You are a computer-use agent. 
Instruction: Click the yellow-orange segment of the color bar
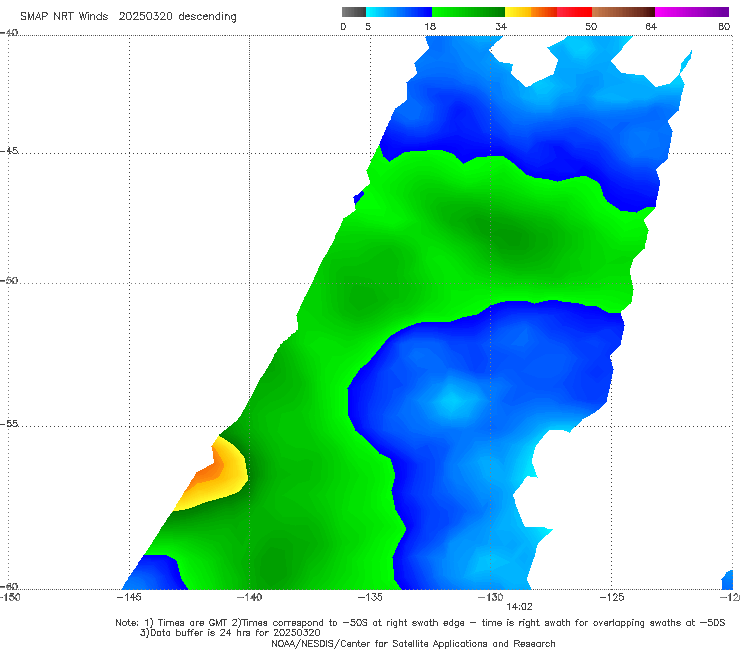coord(531,12)
